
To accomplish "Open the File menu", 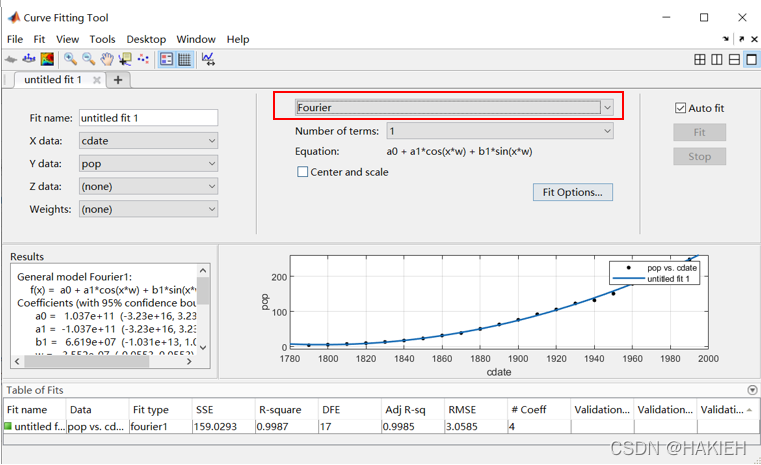I will 15,39.
